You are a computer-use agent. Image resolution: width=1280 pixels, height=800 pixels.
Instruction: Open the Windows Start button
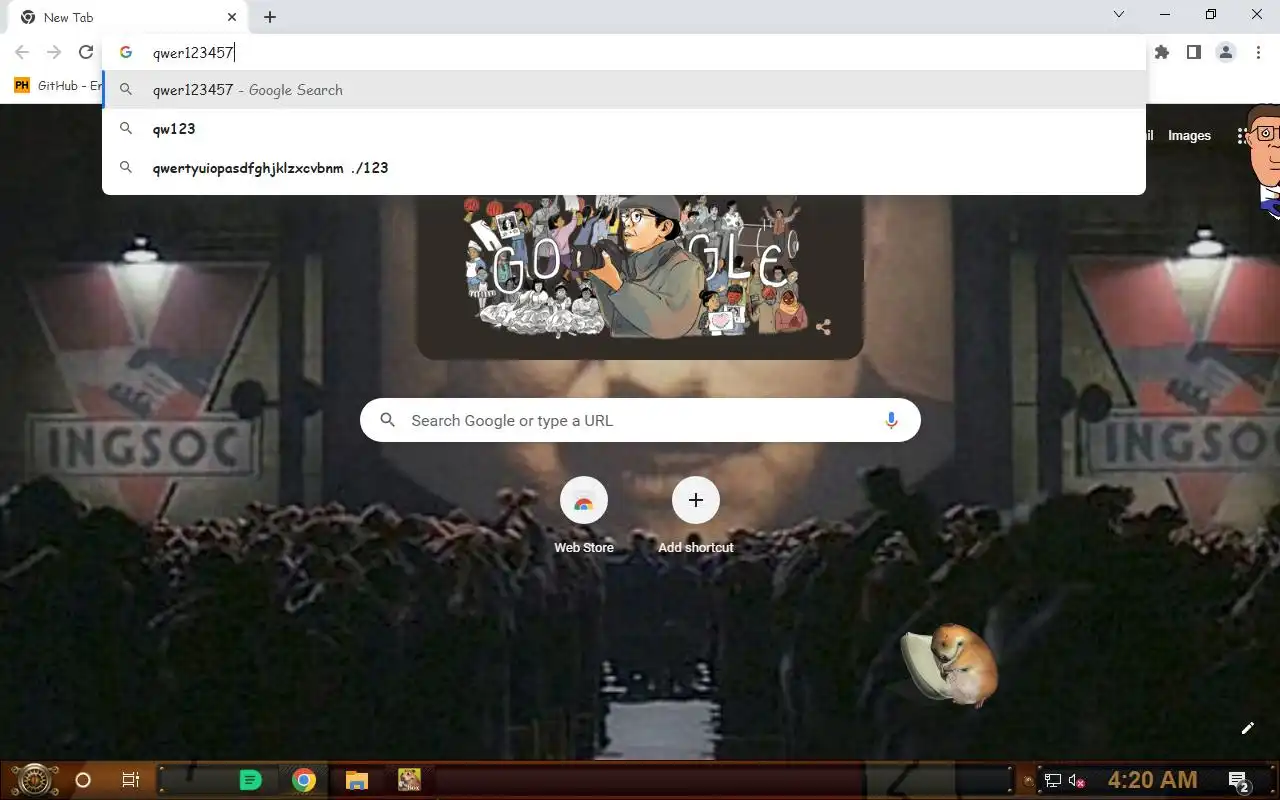35,780
